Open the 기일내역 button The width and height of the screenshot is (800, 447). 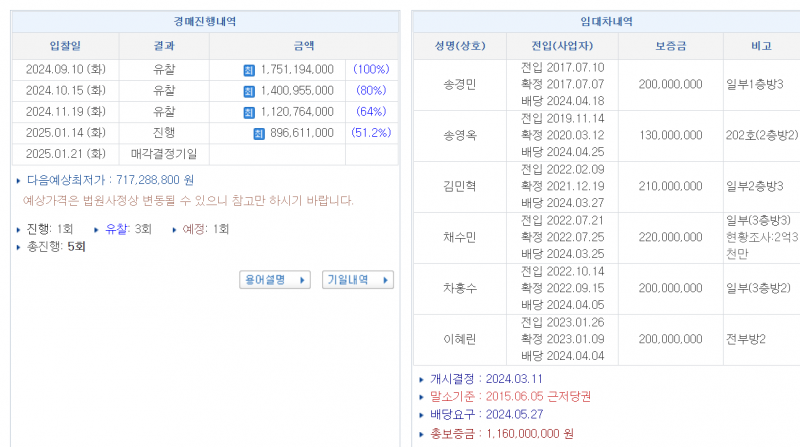tap(358, 280)
